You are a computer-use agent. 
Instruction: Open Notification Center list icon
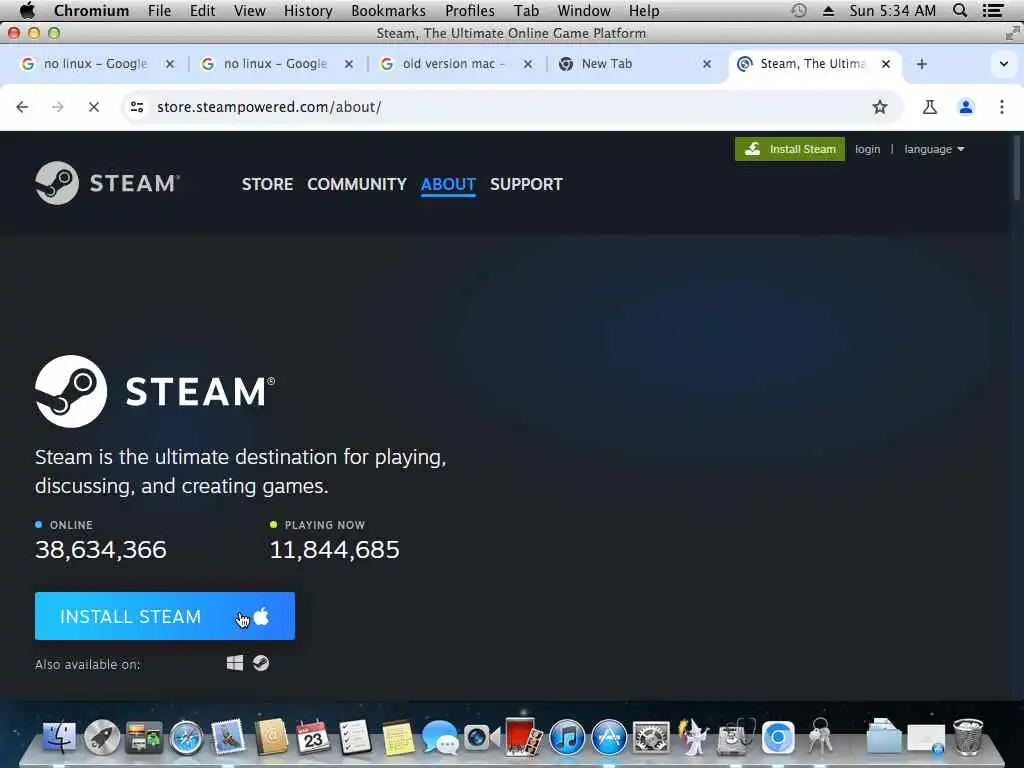993,10
